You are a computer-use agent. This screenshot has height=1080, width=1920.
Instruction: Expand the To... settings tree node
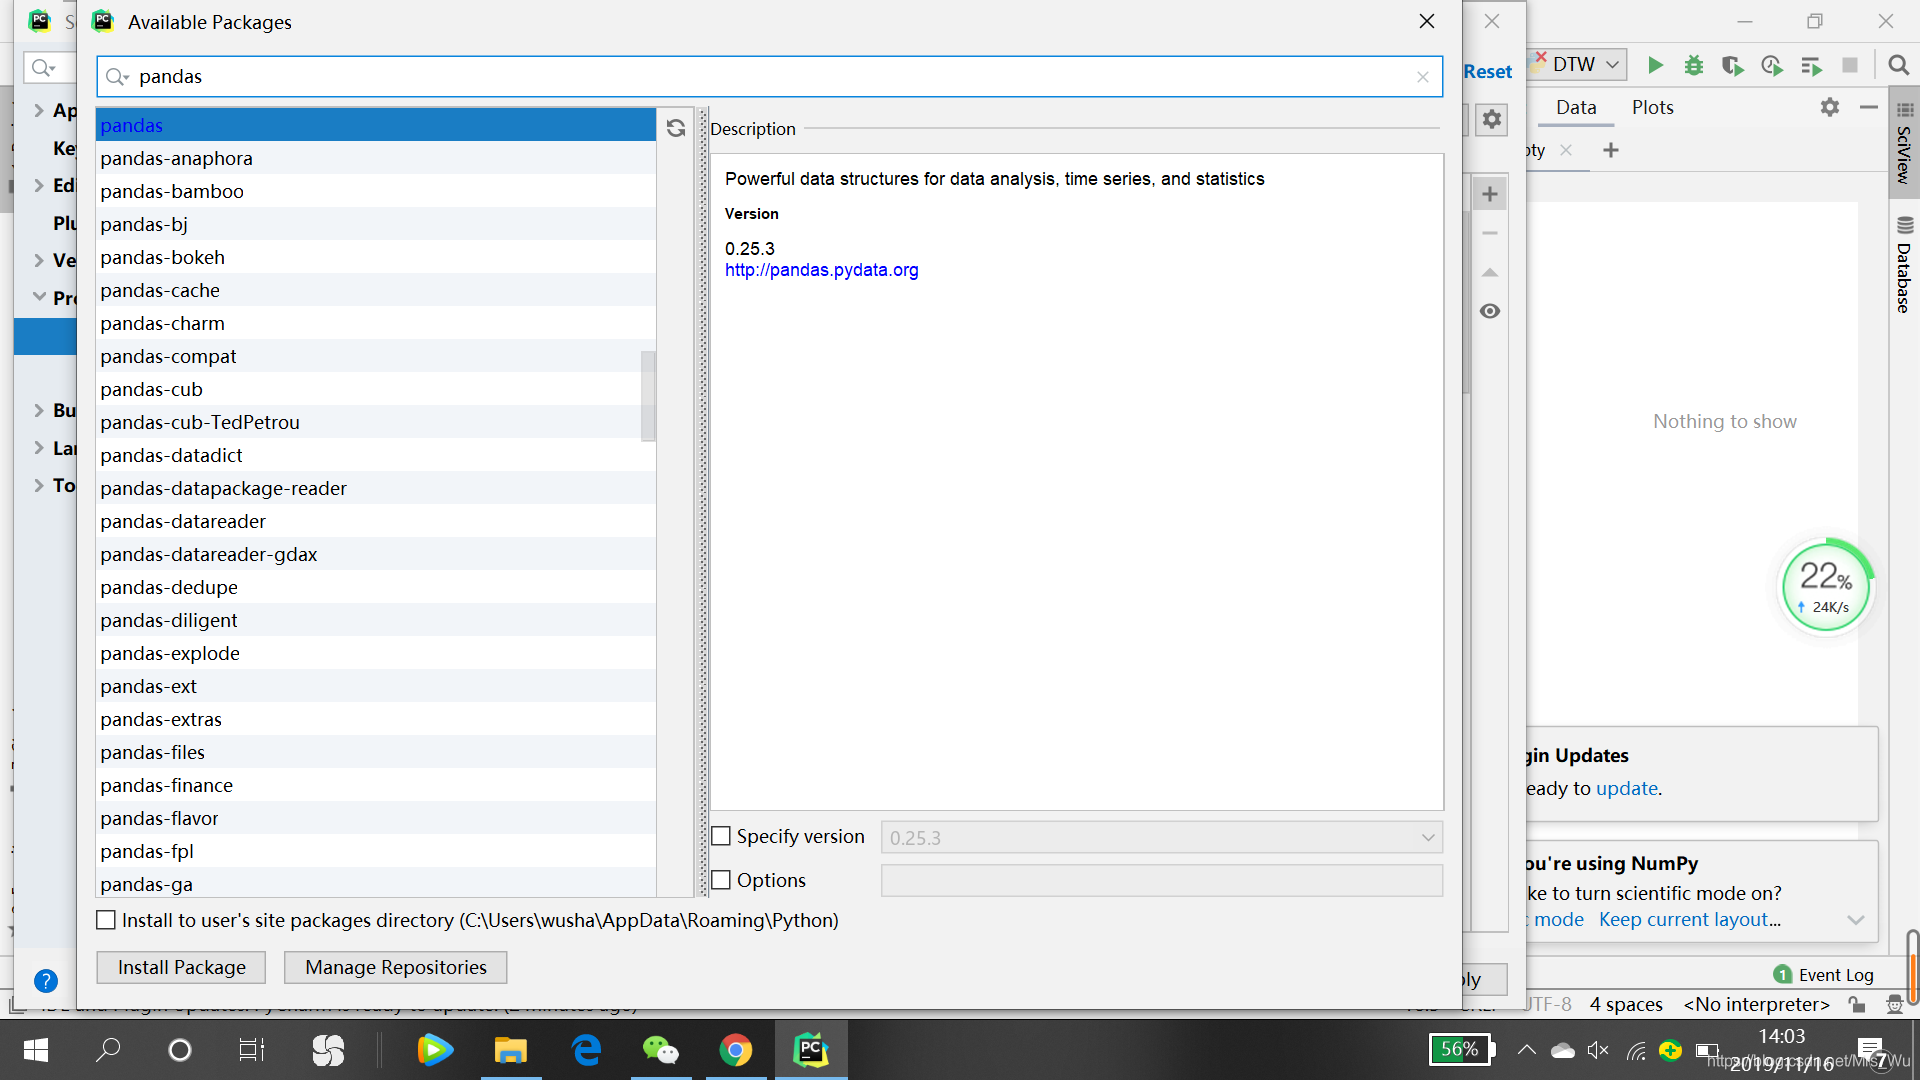(39, 485)
